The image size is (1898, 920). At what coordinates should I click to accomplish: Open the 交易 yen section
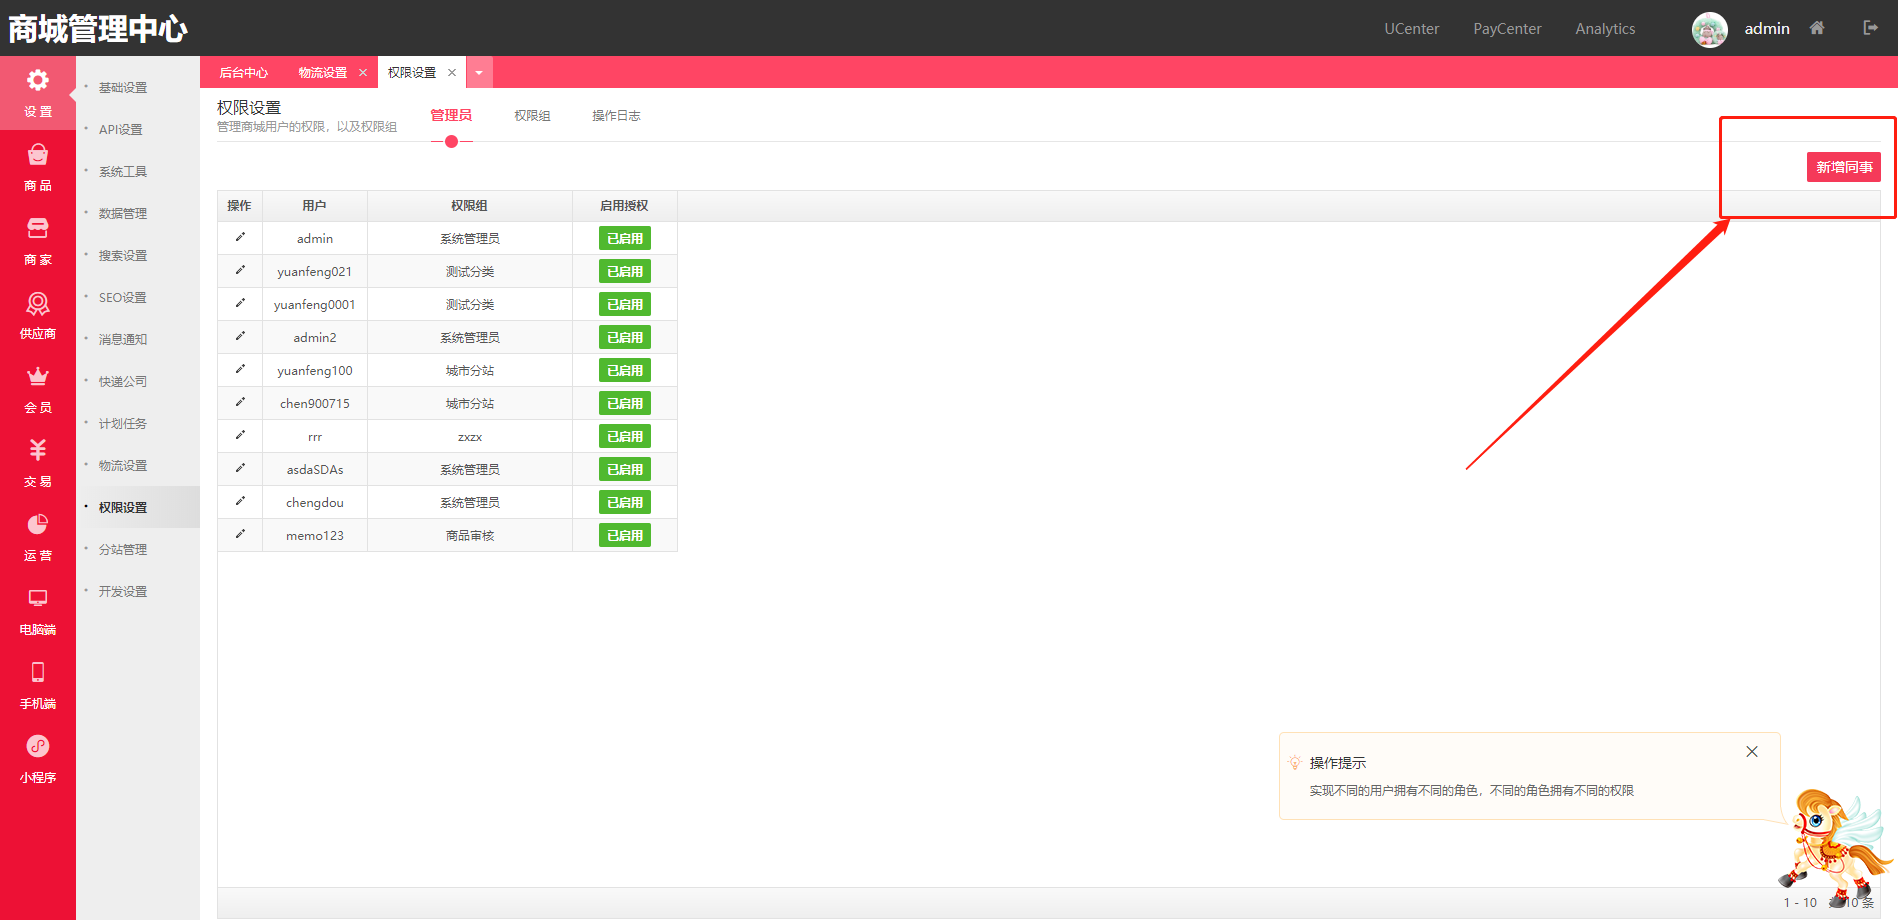pyautogui.click(x=38, y=463)
